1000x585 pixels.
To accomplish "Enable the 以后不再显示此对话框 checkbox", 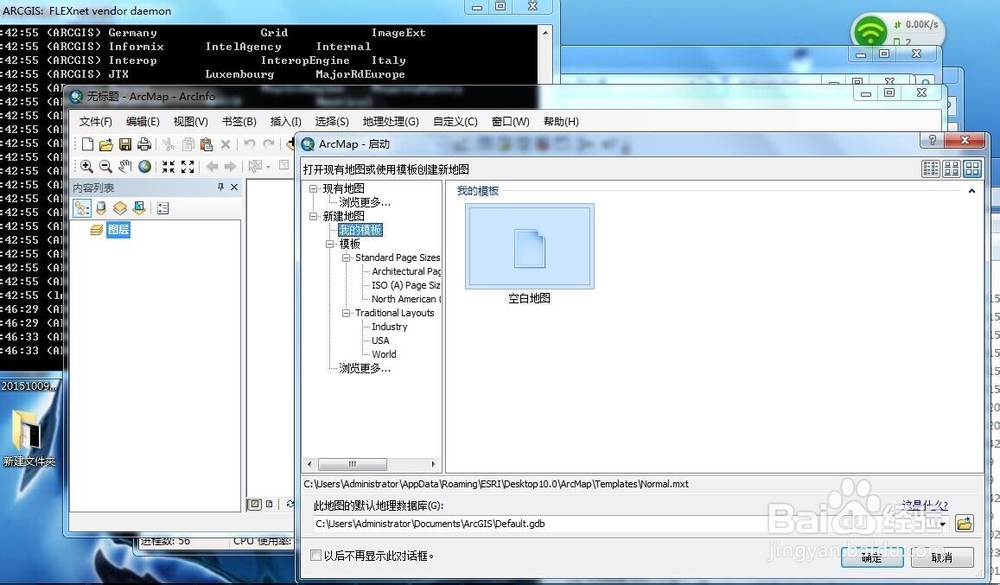I will (x=315, y=554).
